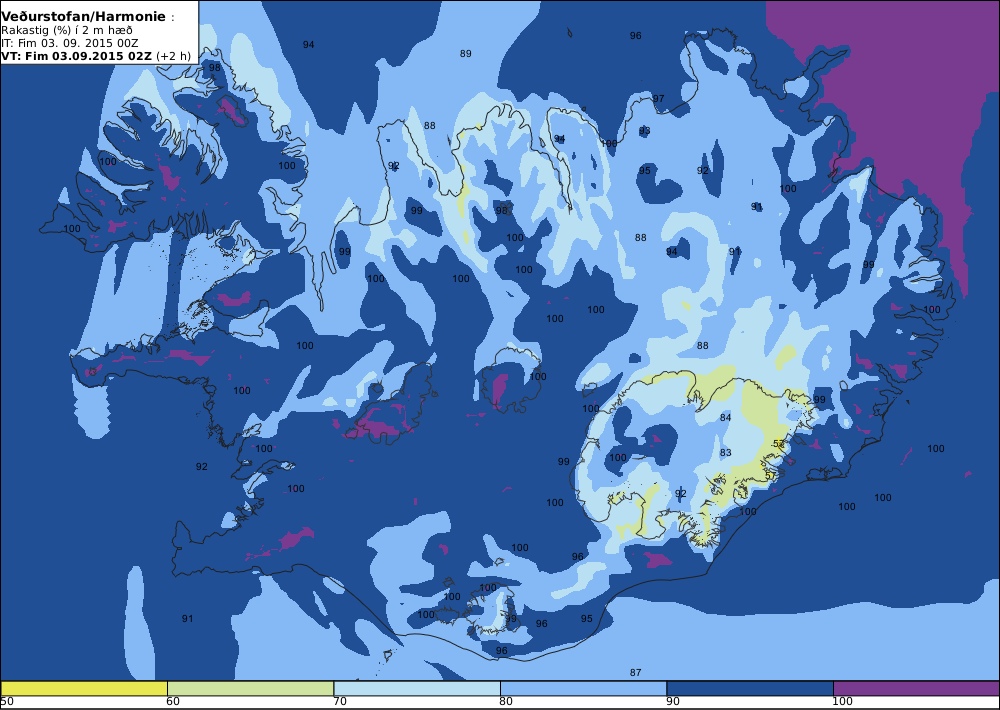
Task: Click the humidity value 84 on the map
Action: click(x=725, y=417)
